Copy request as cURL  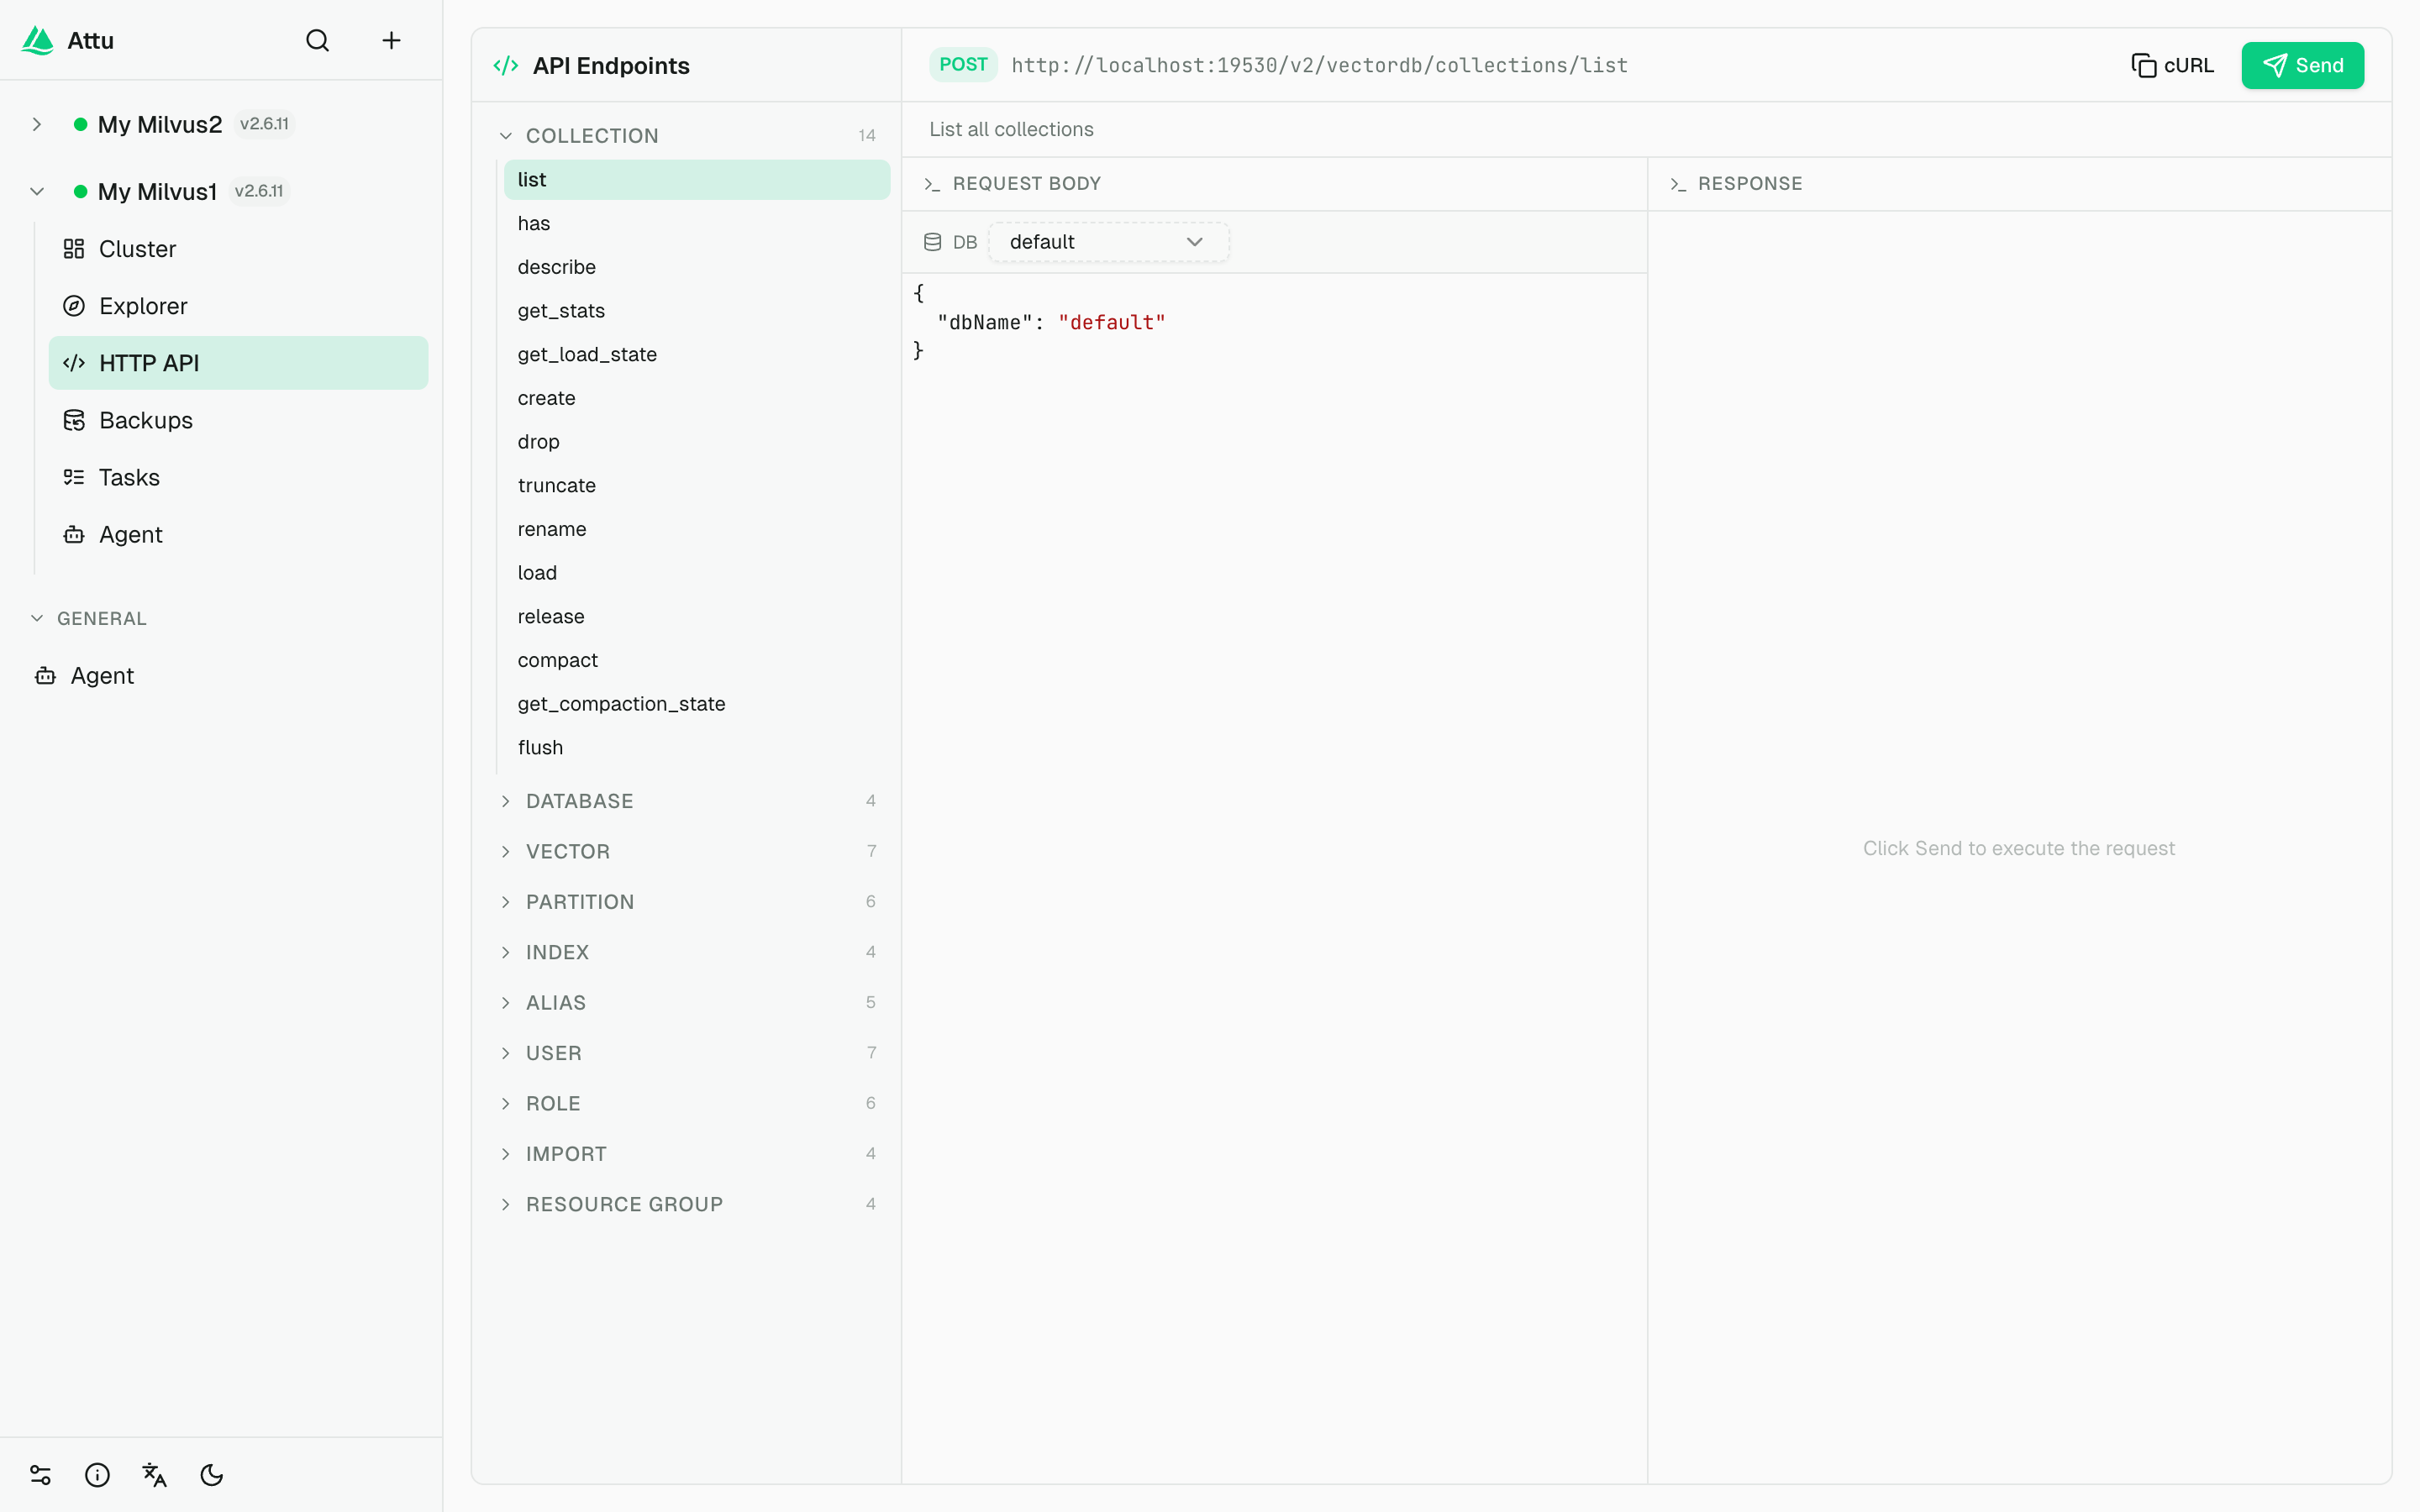point(2172,65)
